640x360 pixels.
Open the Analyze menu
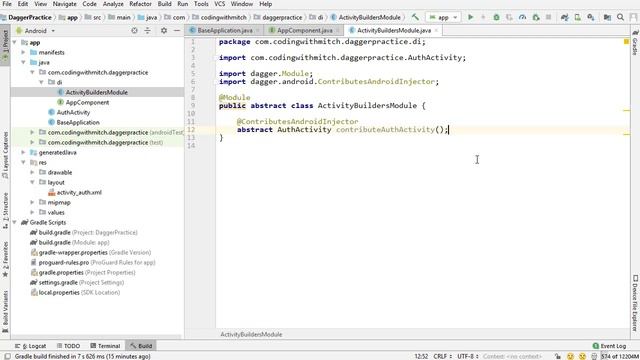(113, 4)
